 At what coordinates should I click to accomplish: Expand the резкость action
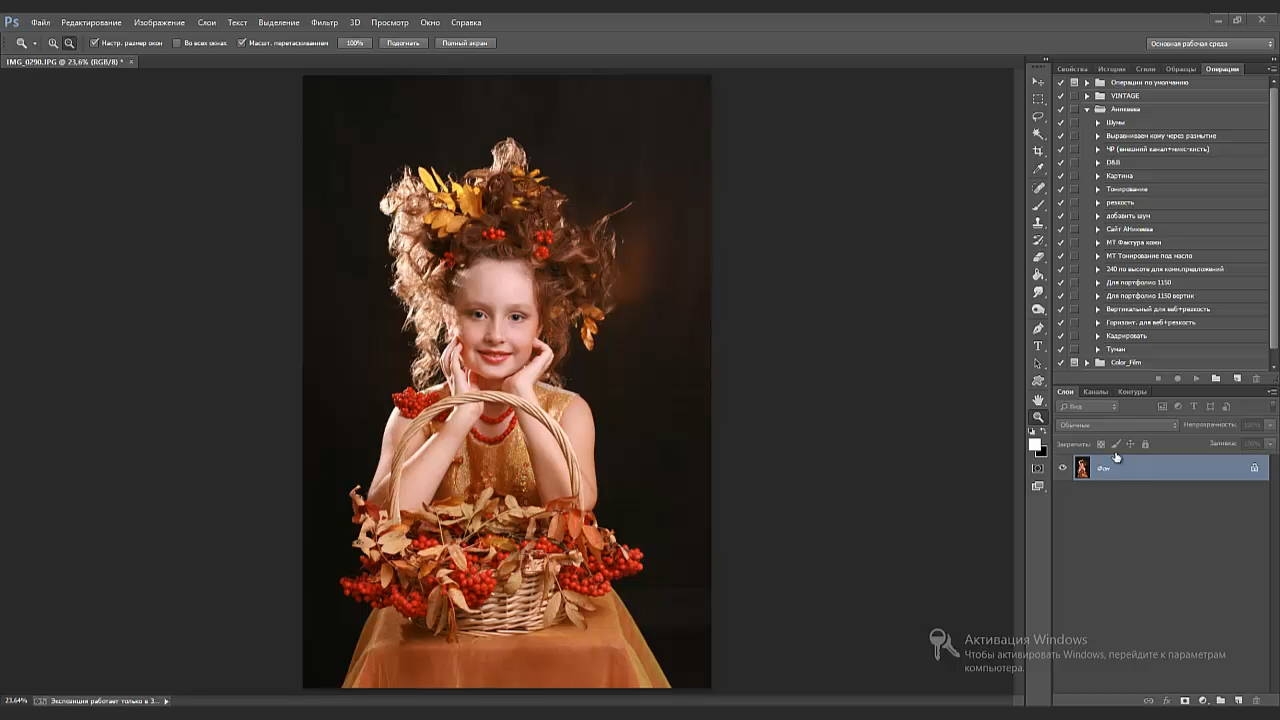tap(1097, 202)
